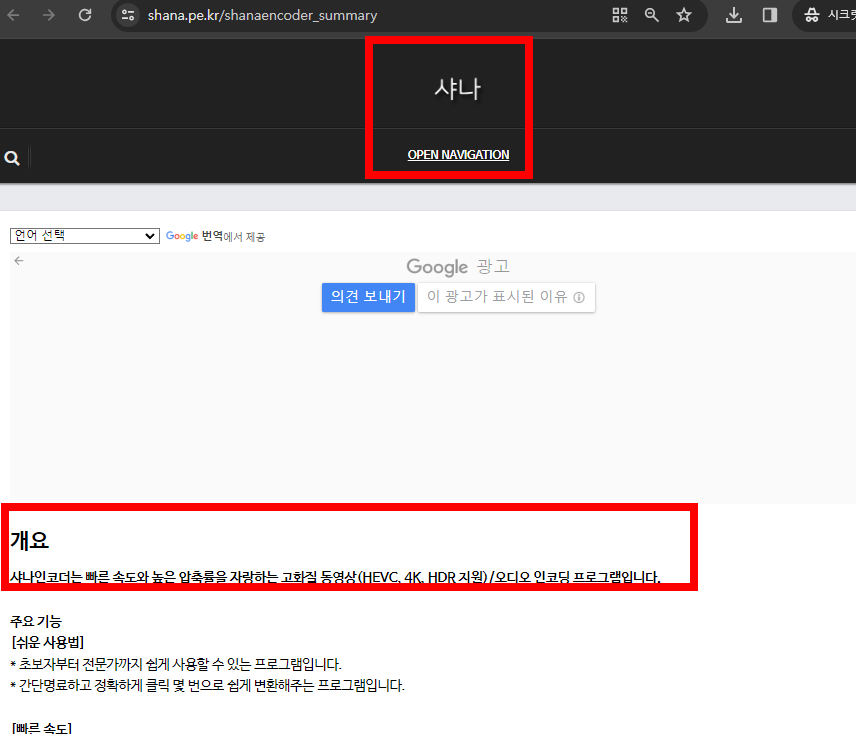The width and height of the screenshot is (856, 734).
Task: Open the side panel icon
Action: [768, 15]
